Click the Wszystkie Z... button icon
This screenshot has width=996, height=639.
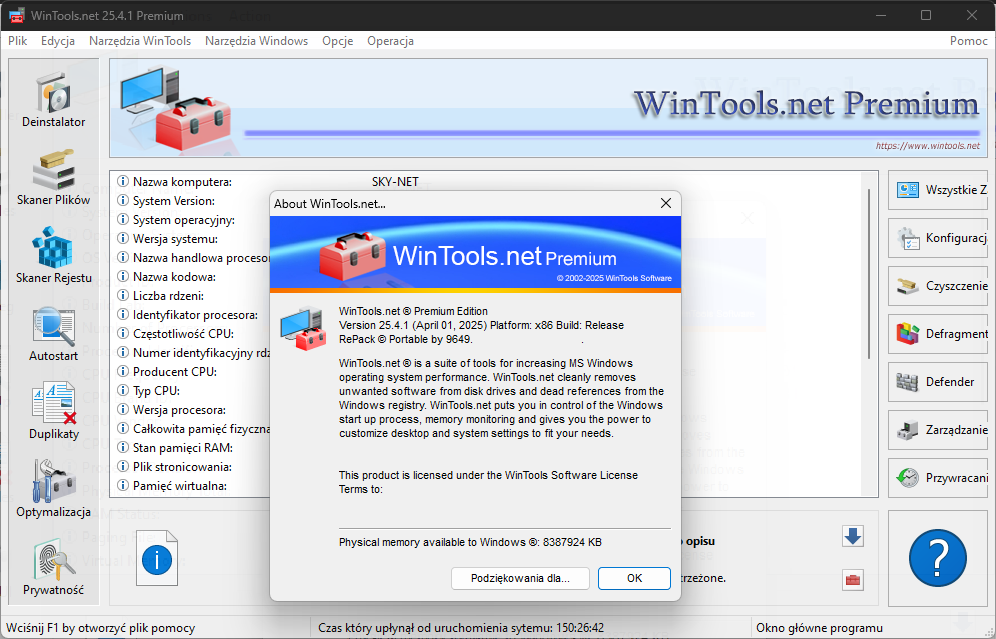pos(908,189)
